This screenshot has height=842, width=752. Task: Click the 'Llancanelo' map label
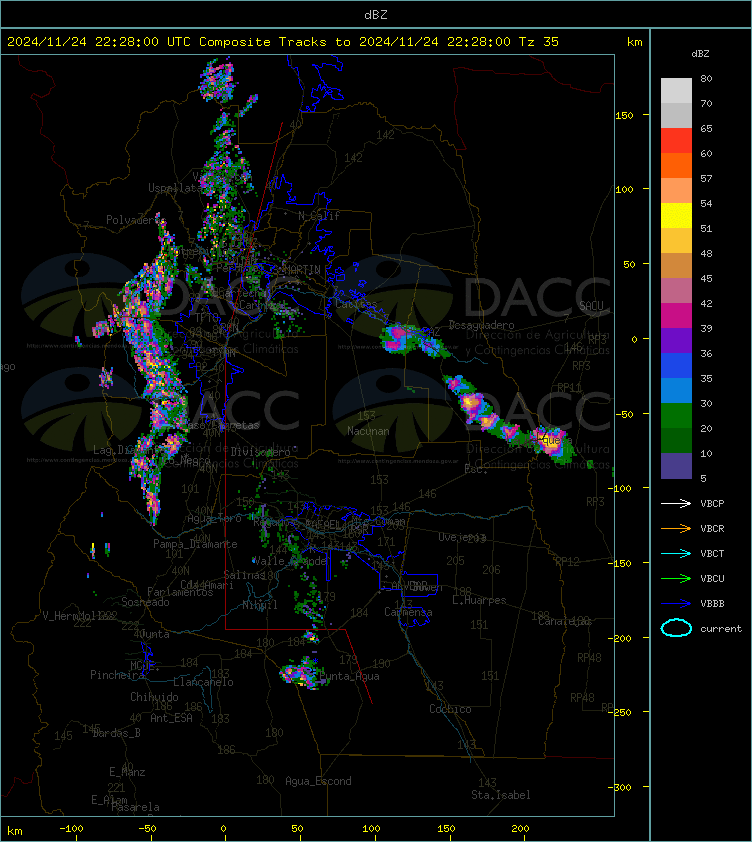[x=203, y=682]
